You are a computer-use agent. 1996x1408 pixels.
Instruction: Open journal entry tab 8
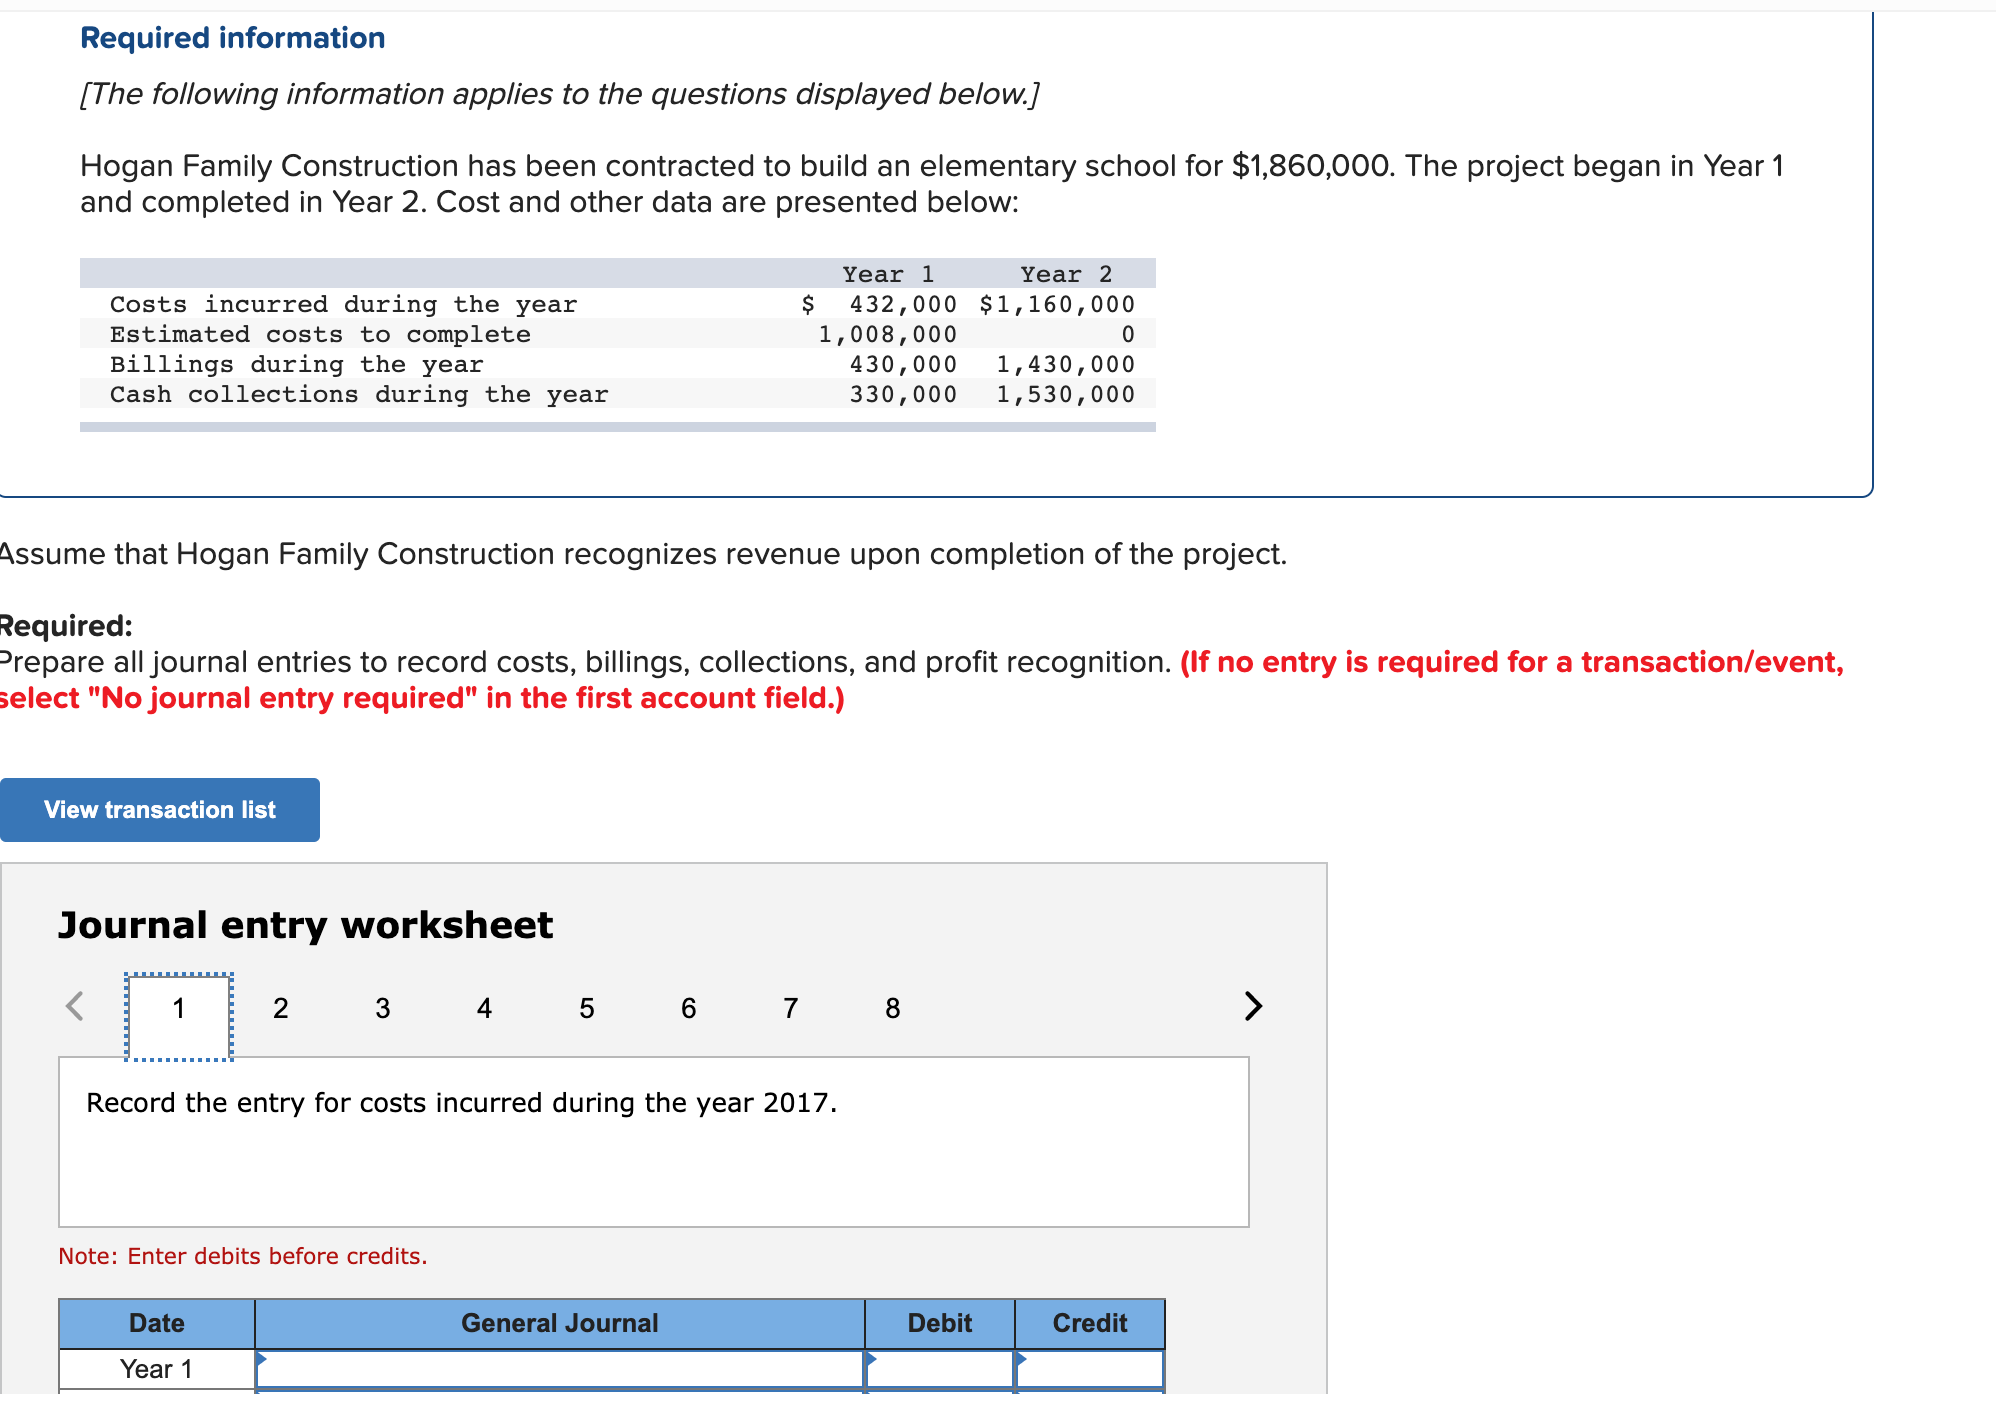pyautogui.click(x=891, y=1008)
